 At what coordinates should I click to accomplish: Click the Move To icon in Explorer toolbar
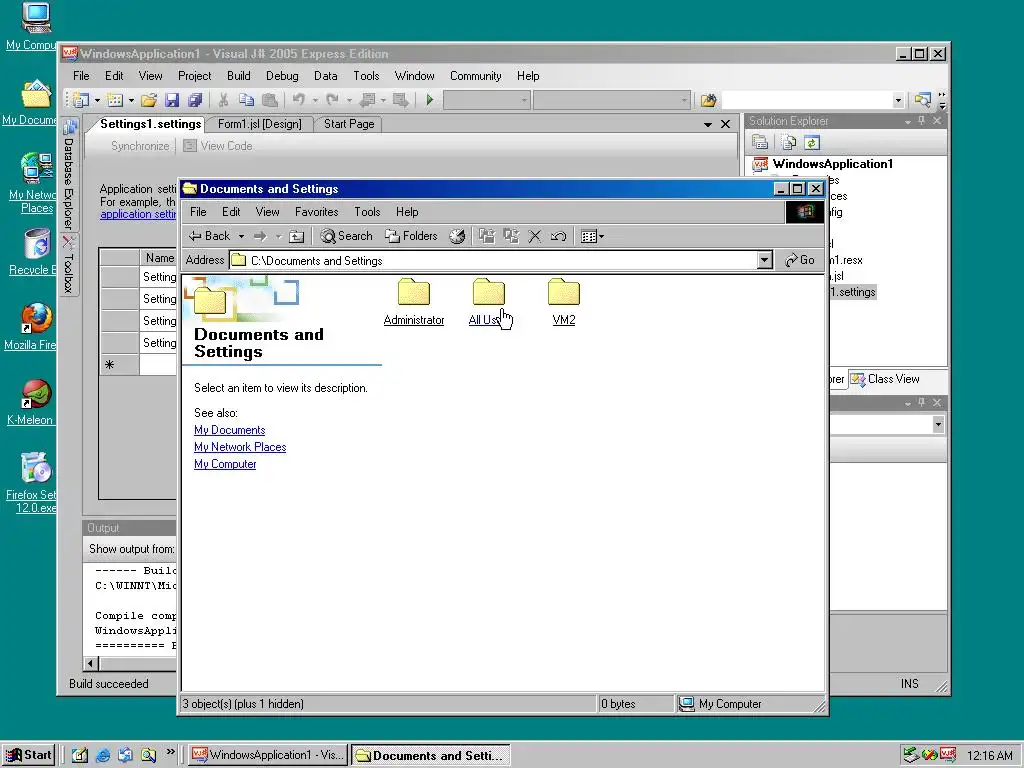coord(487,236)
